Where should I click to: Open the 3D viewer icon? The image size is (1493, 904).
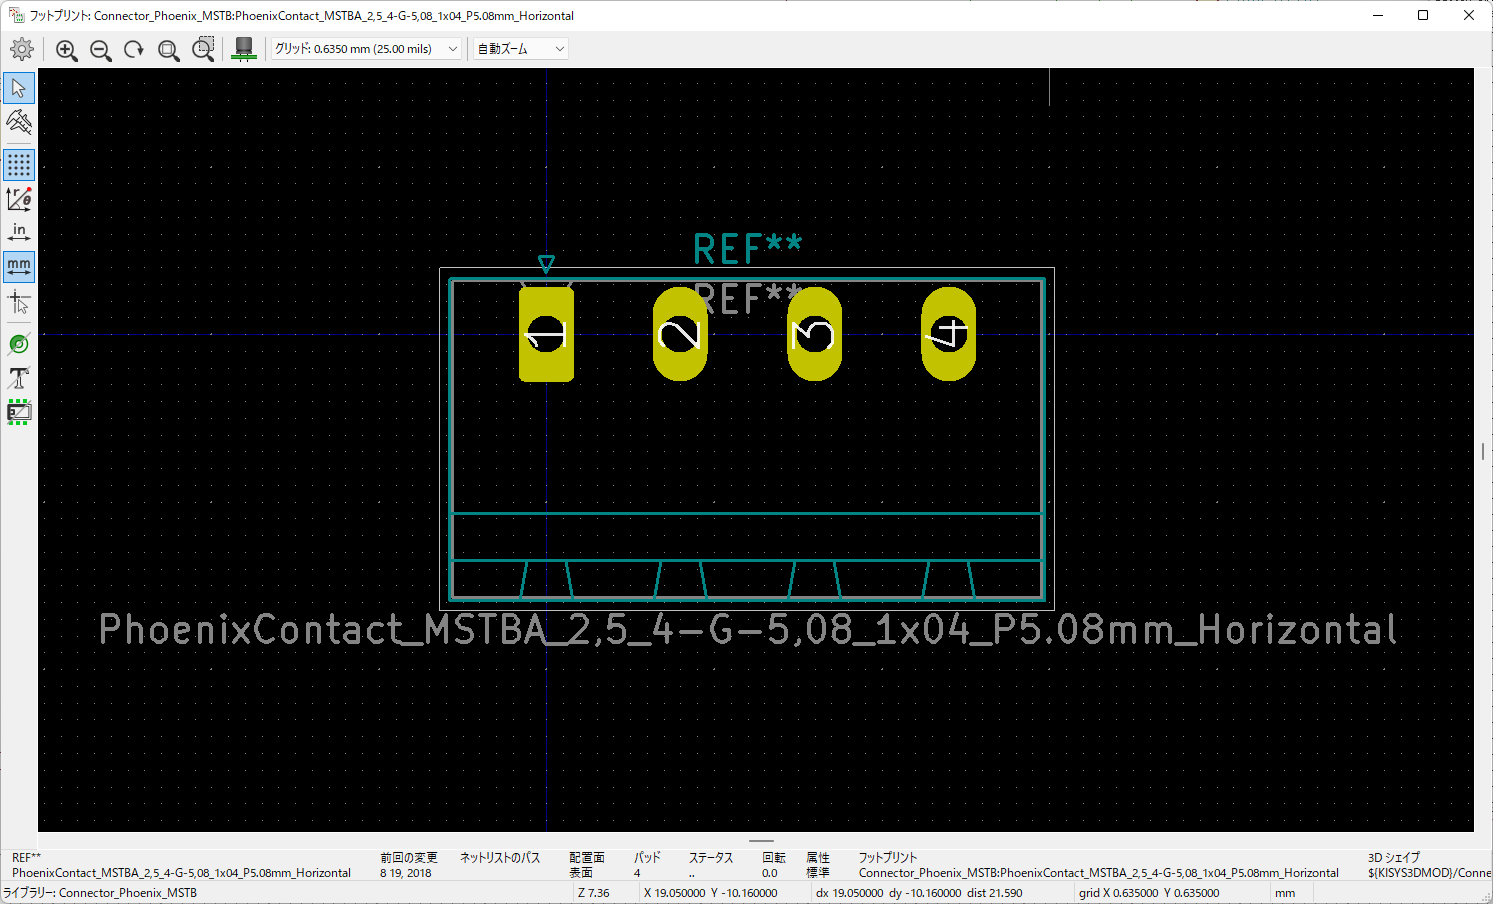244,49
